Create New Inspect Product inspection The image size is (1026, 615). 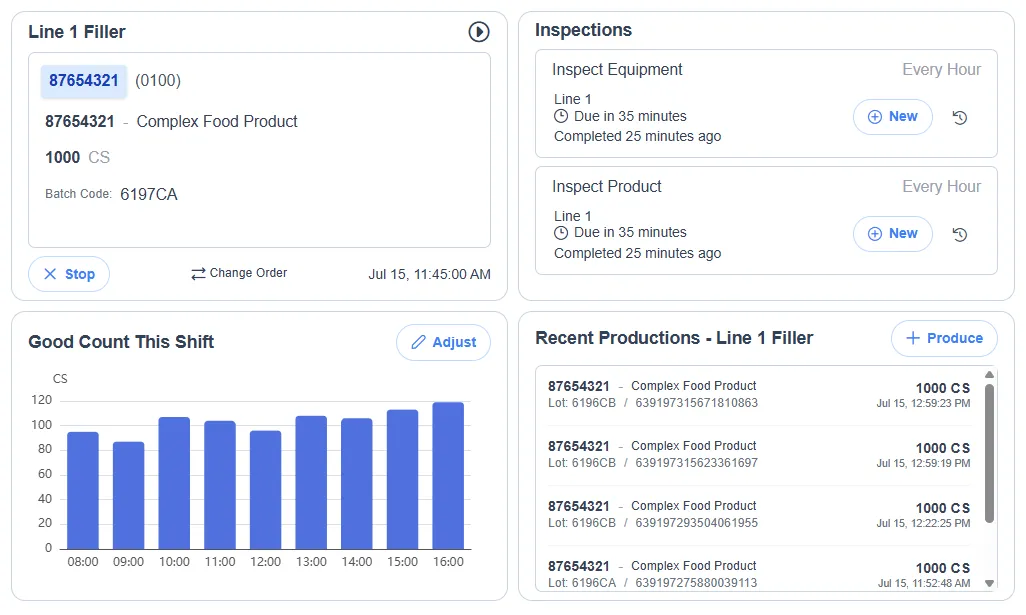(x=893, y=234)
